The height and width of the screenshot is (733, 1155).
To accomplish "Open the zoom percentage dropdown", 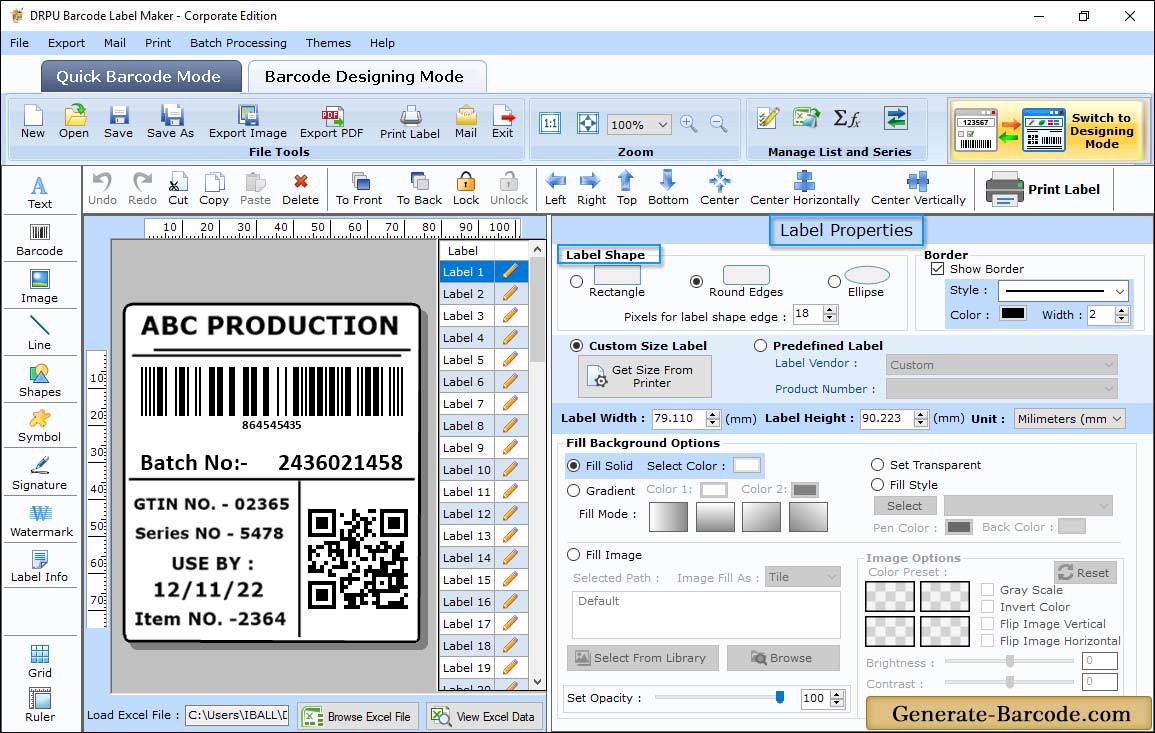I will [662, 124].
